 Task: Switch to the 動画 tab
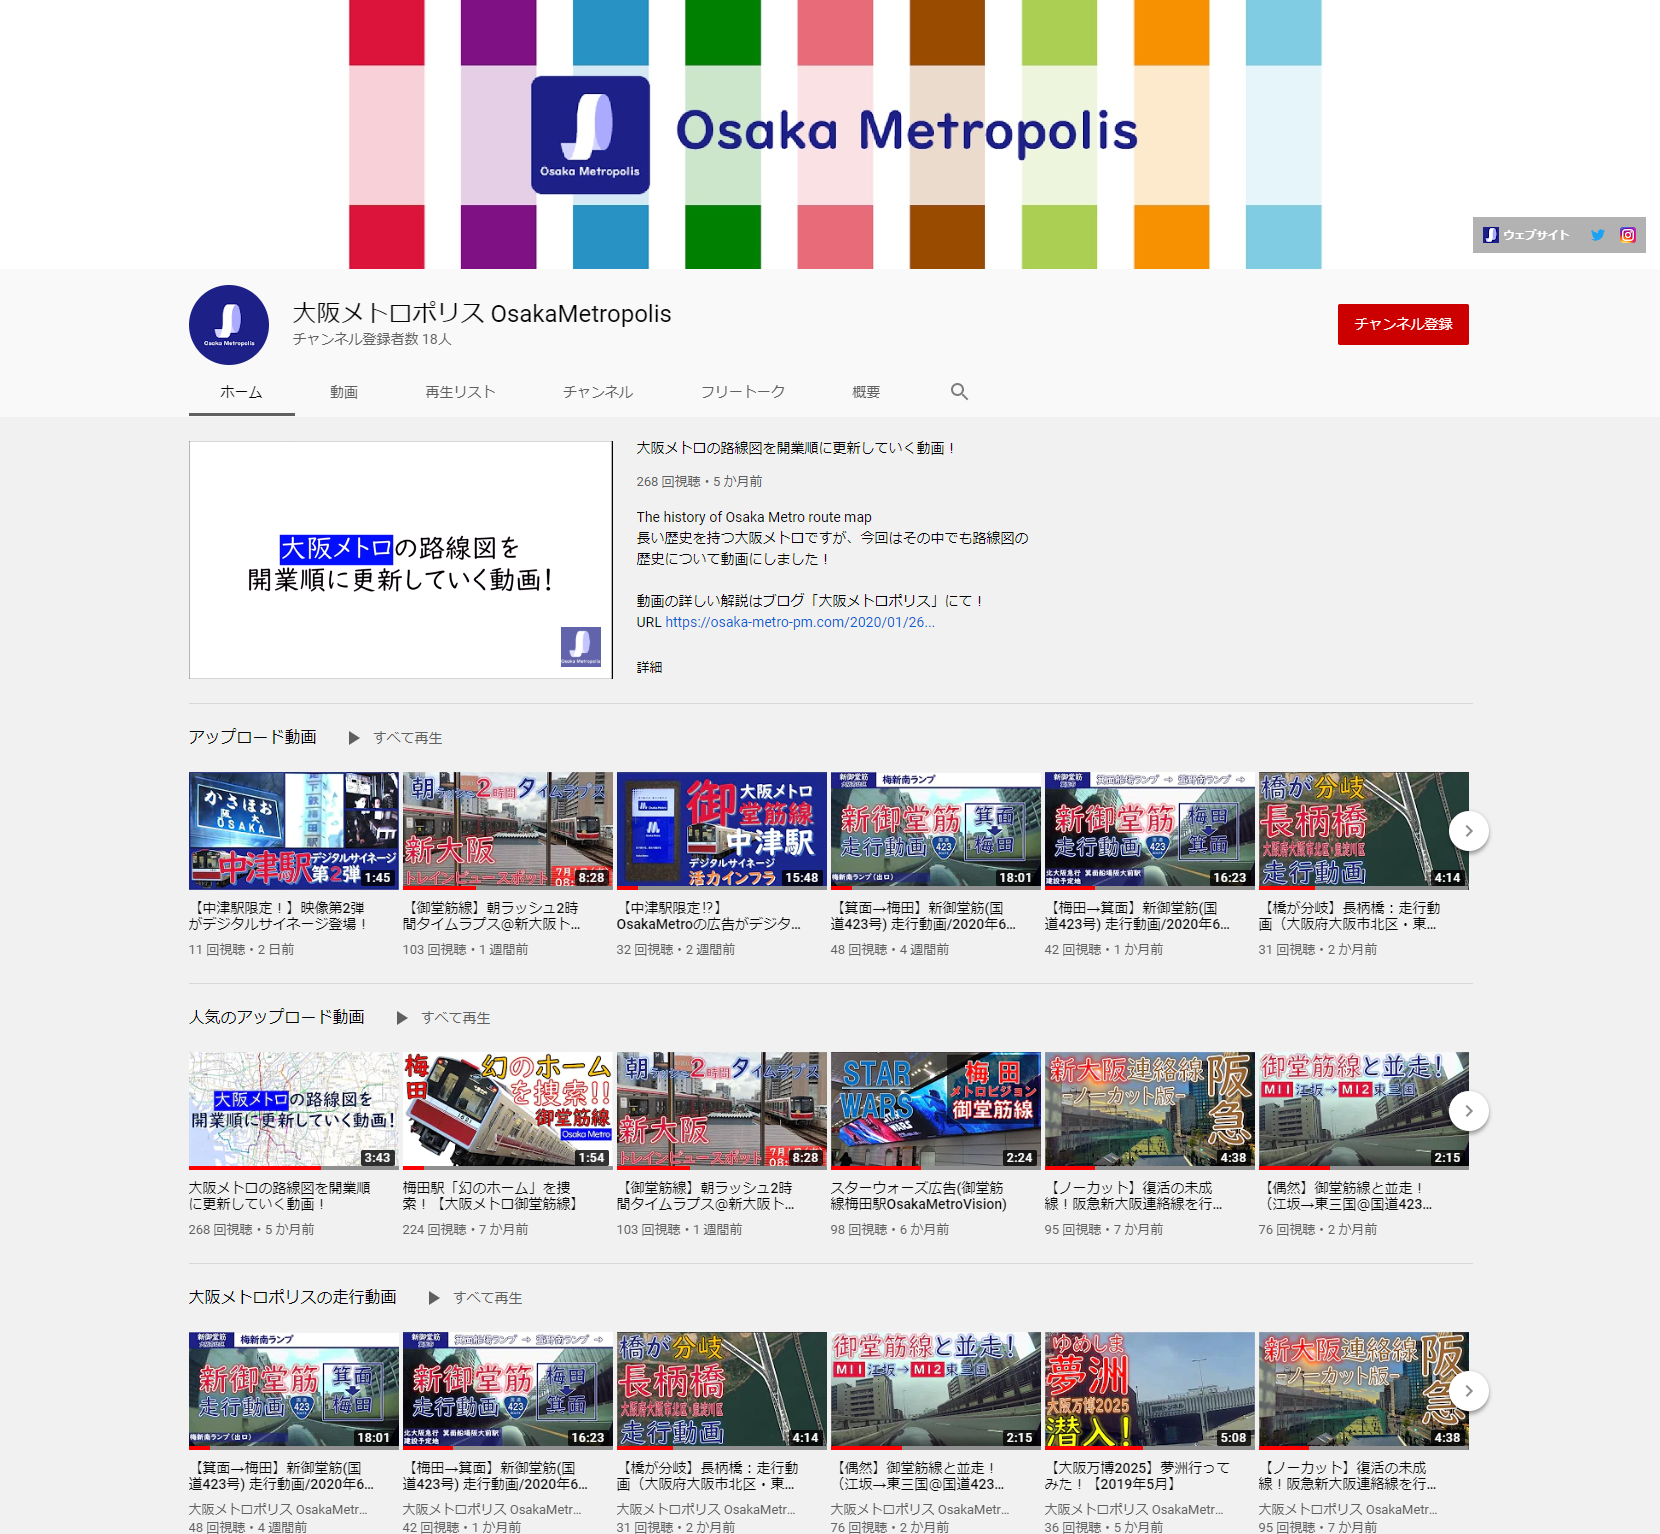[x=344, y=392]
